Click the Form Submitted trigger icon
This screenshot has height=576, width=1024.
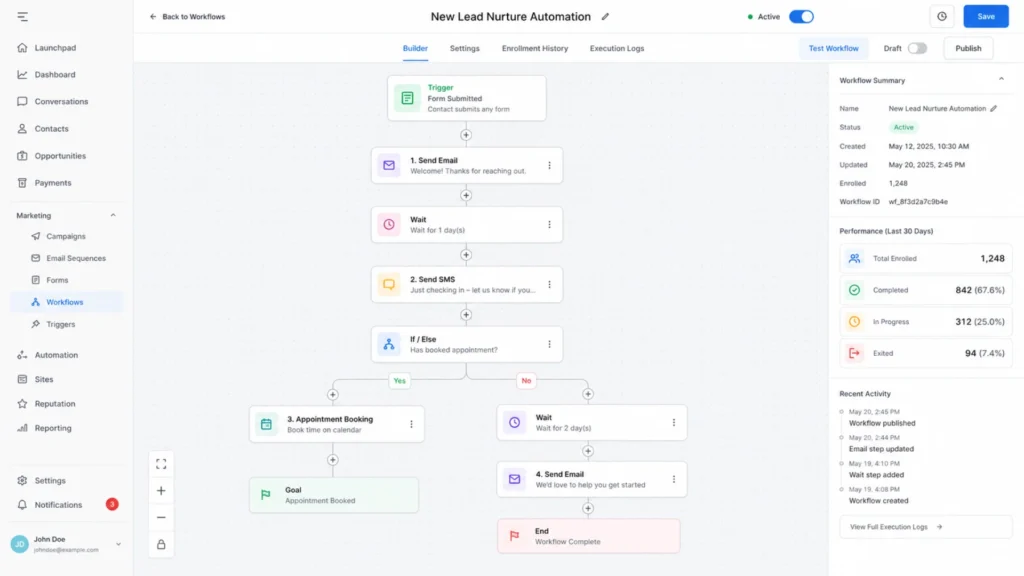408,98
